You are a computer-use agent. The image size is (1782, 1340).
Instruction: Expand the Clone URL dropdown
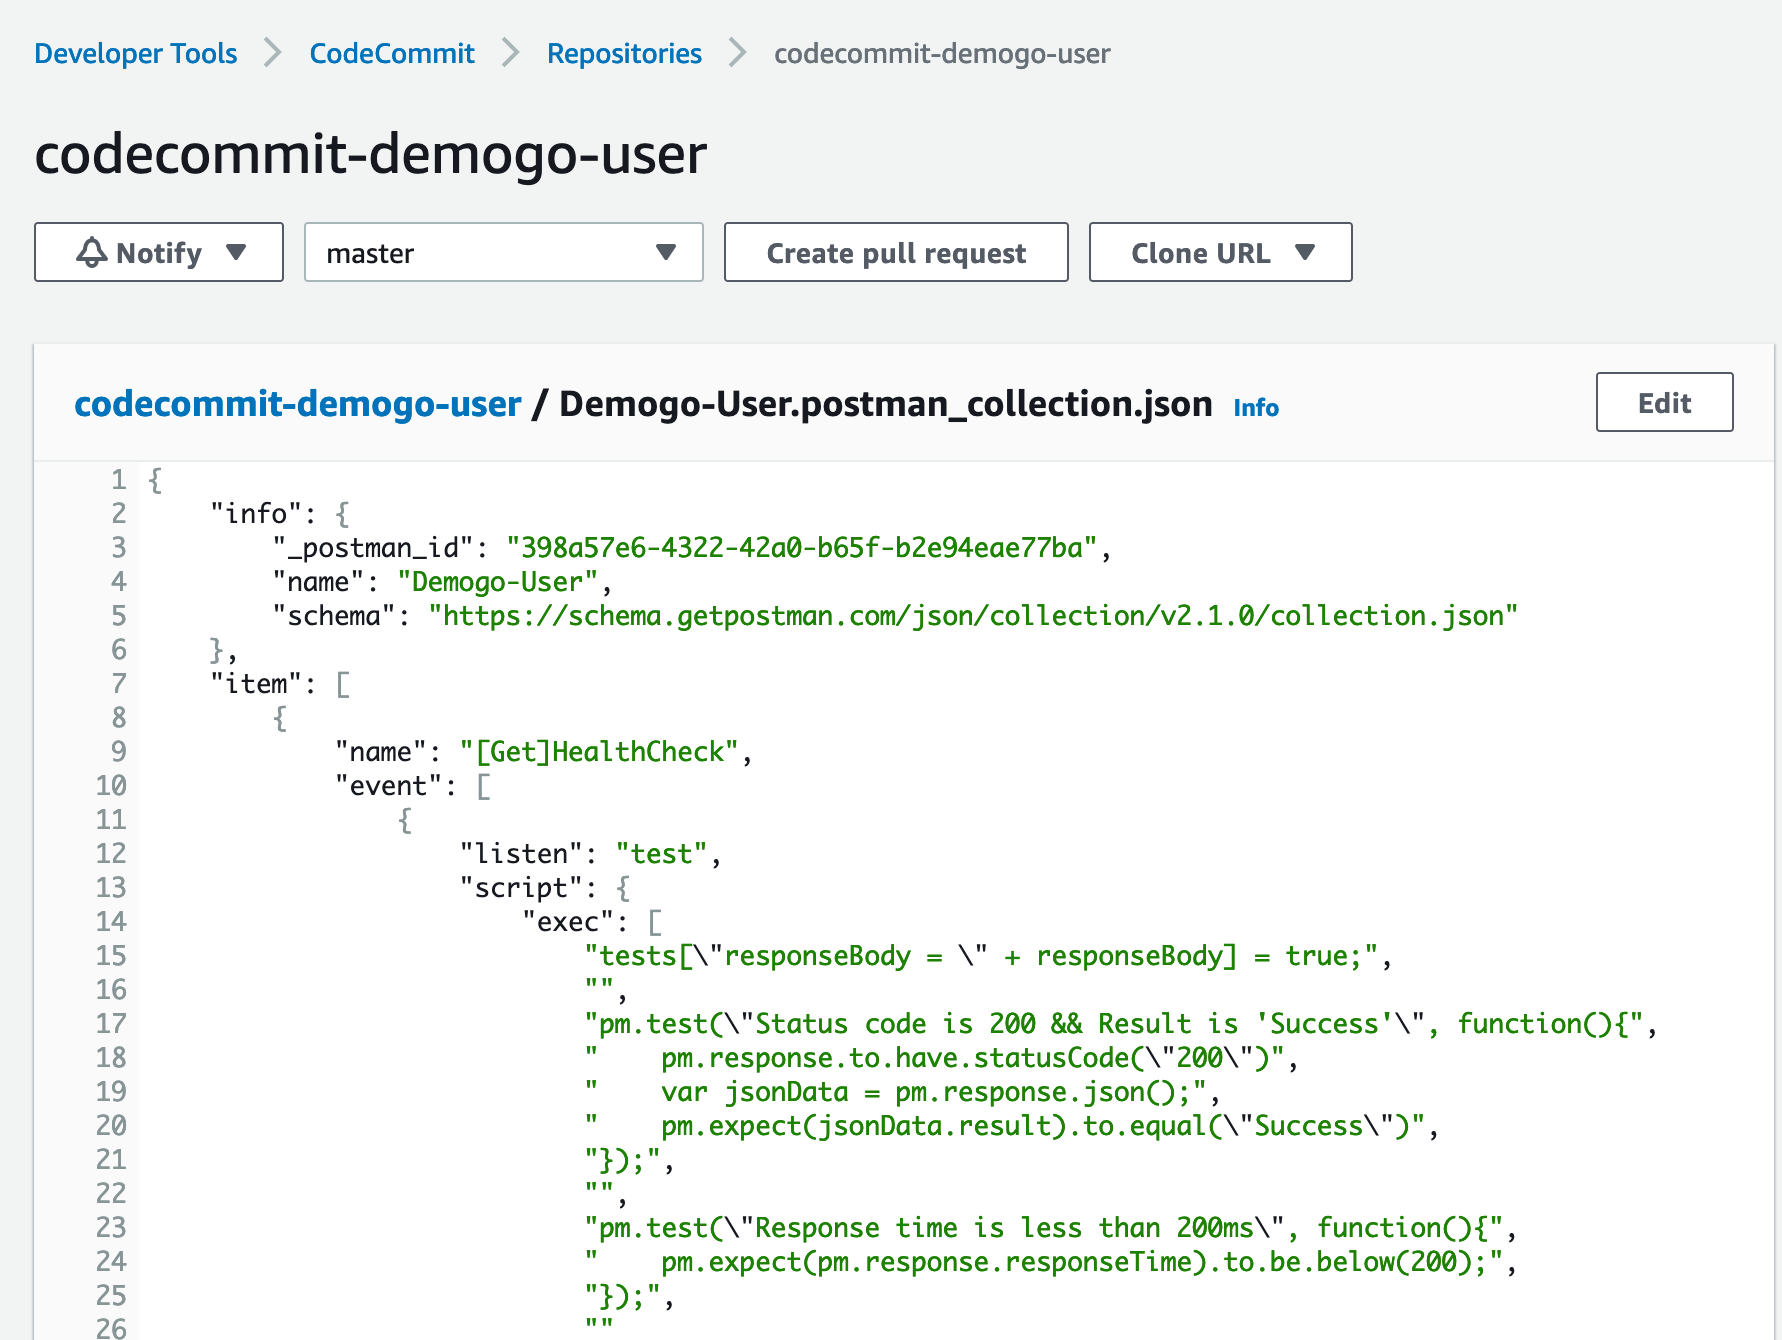1220,252
